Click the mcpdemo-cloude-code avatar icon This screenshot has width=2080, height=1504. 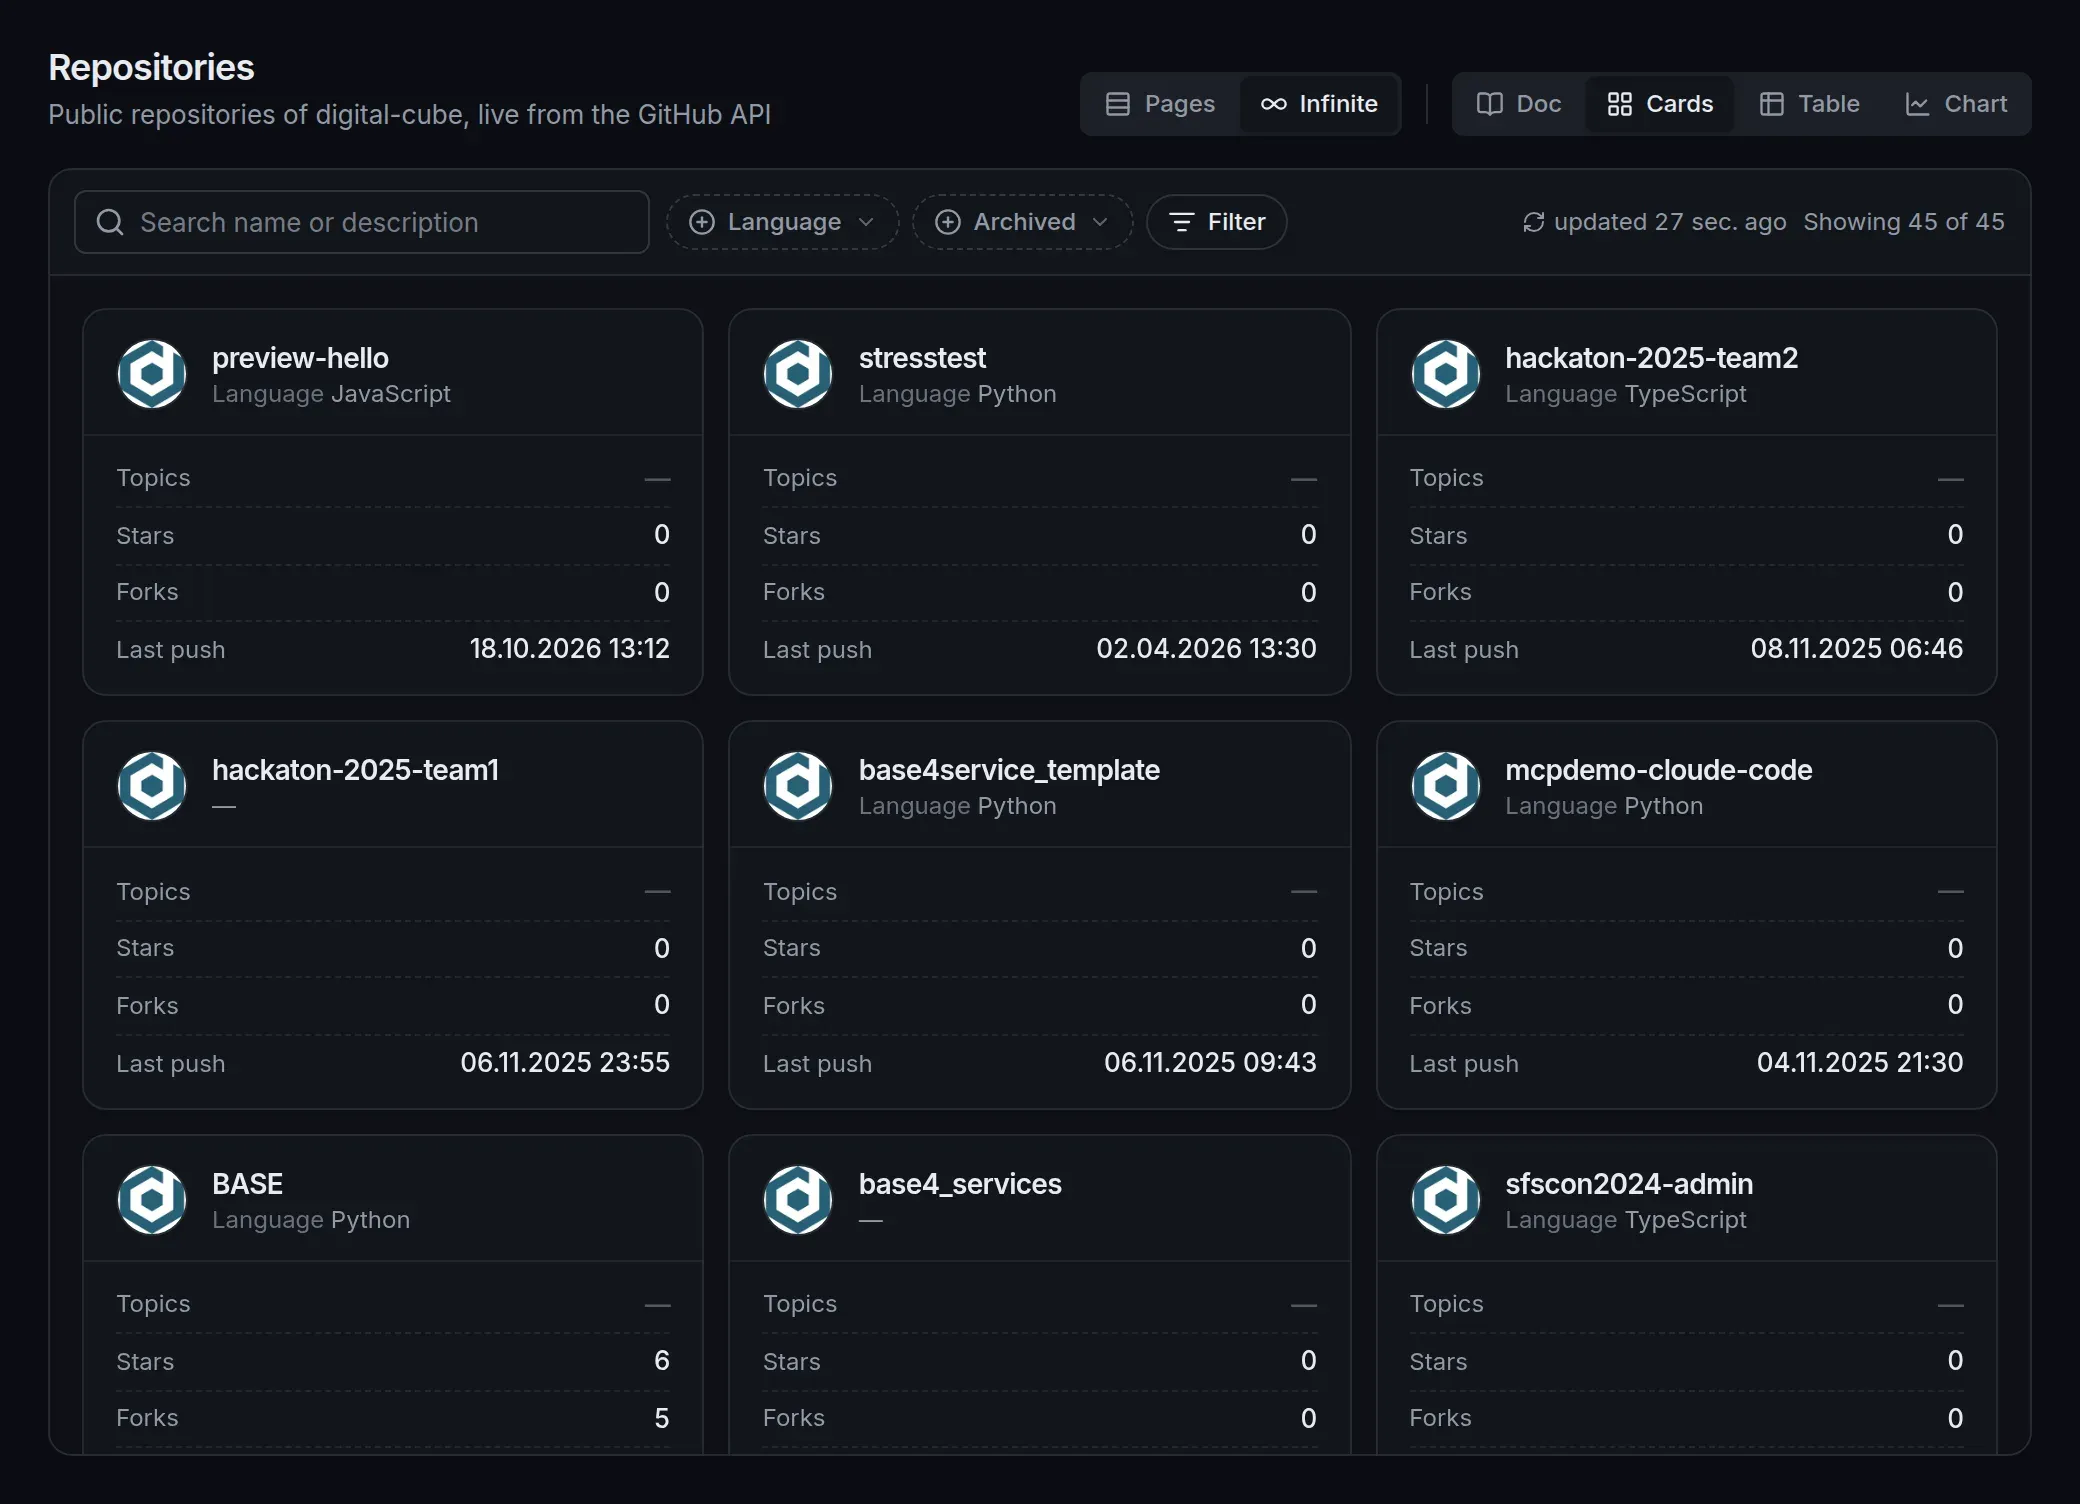click(x=1445, y=786)
